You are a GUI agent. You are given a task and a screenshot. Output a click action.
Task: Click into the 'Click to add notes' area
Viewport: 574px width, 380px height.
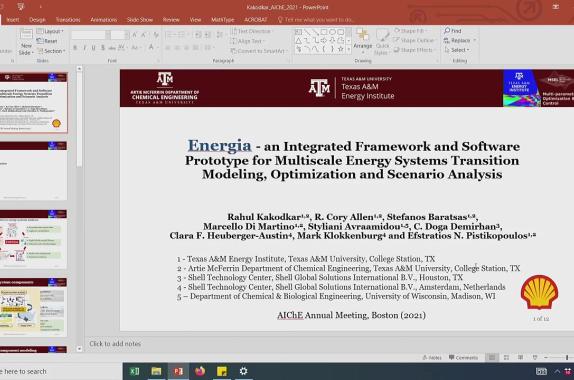coord(115,344)
